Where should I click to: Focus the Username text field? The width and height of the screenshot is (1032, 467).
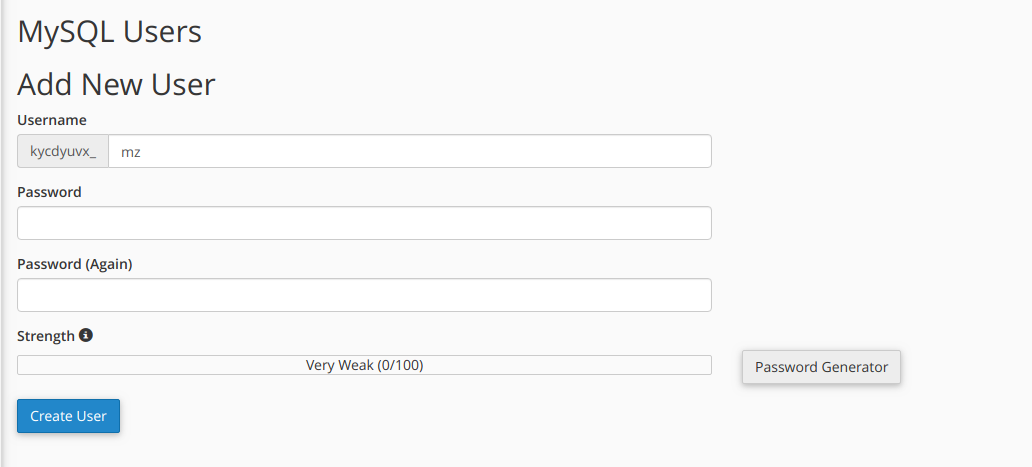point(410,152)
